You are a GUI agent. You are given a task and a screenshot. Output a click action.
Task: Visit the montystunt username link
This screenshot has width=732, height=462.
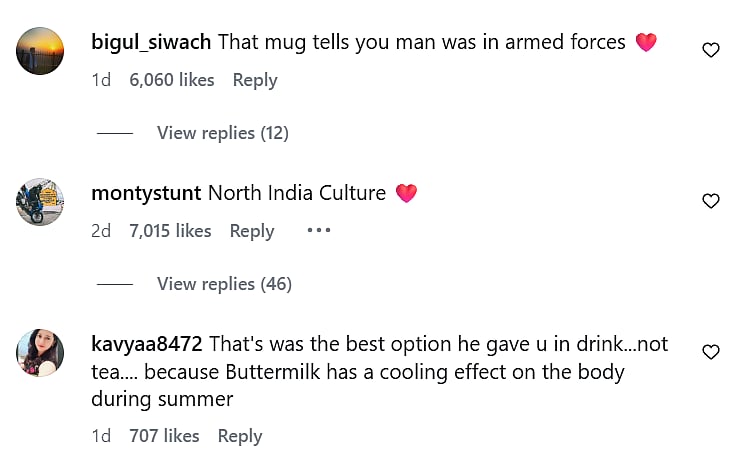[x=146, y=193]
